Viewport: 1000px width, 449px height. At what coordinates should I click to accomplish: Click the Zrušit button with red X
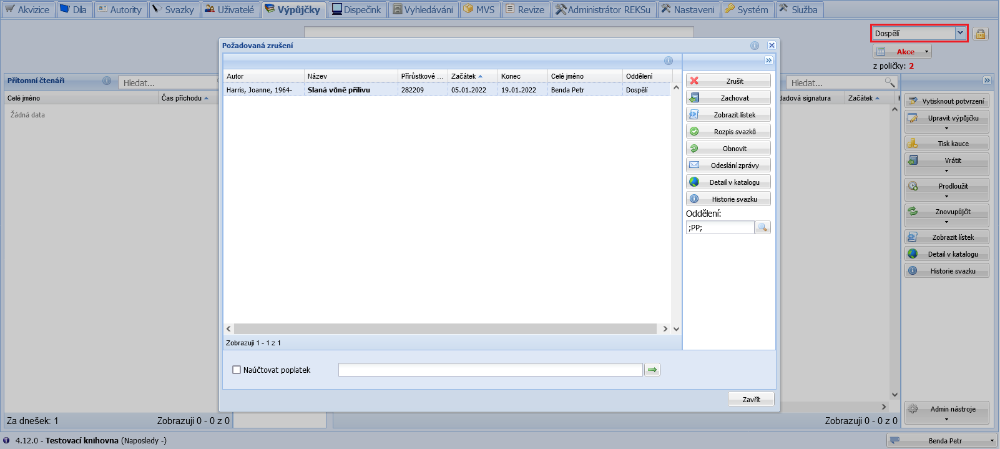[x=727, y=80]
